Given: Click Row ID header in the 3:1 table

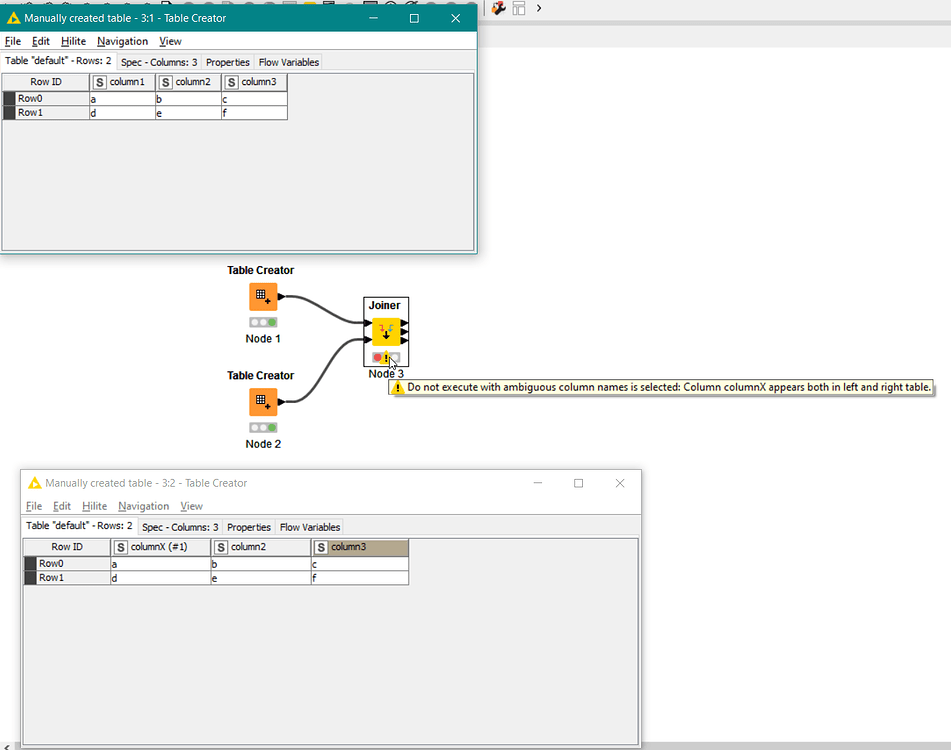Looking at the screenshot, I should [46, 82].
